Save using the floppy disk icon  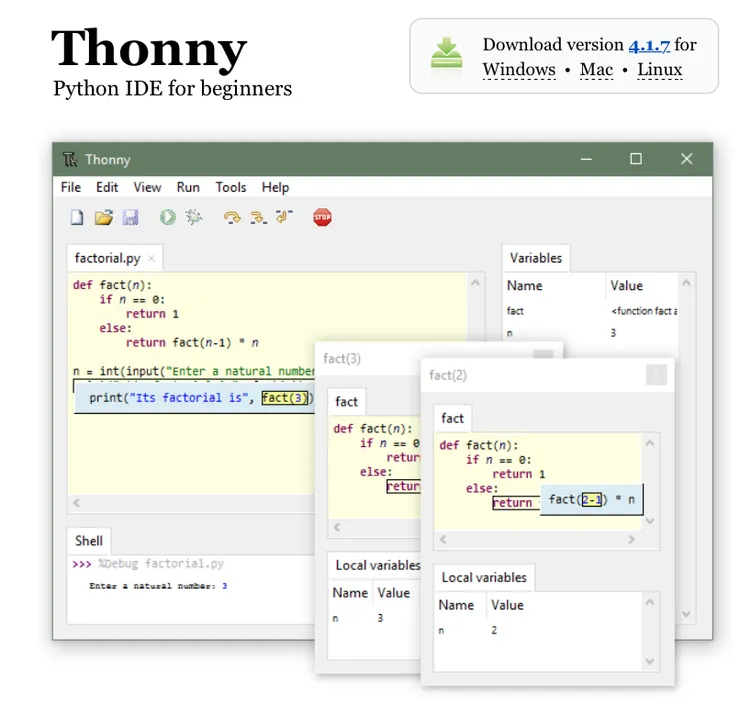(130, 218)
